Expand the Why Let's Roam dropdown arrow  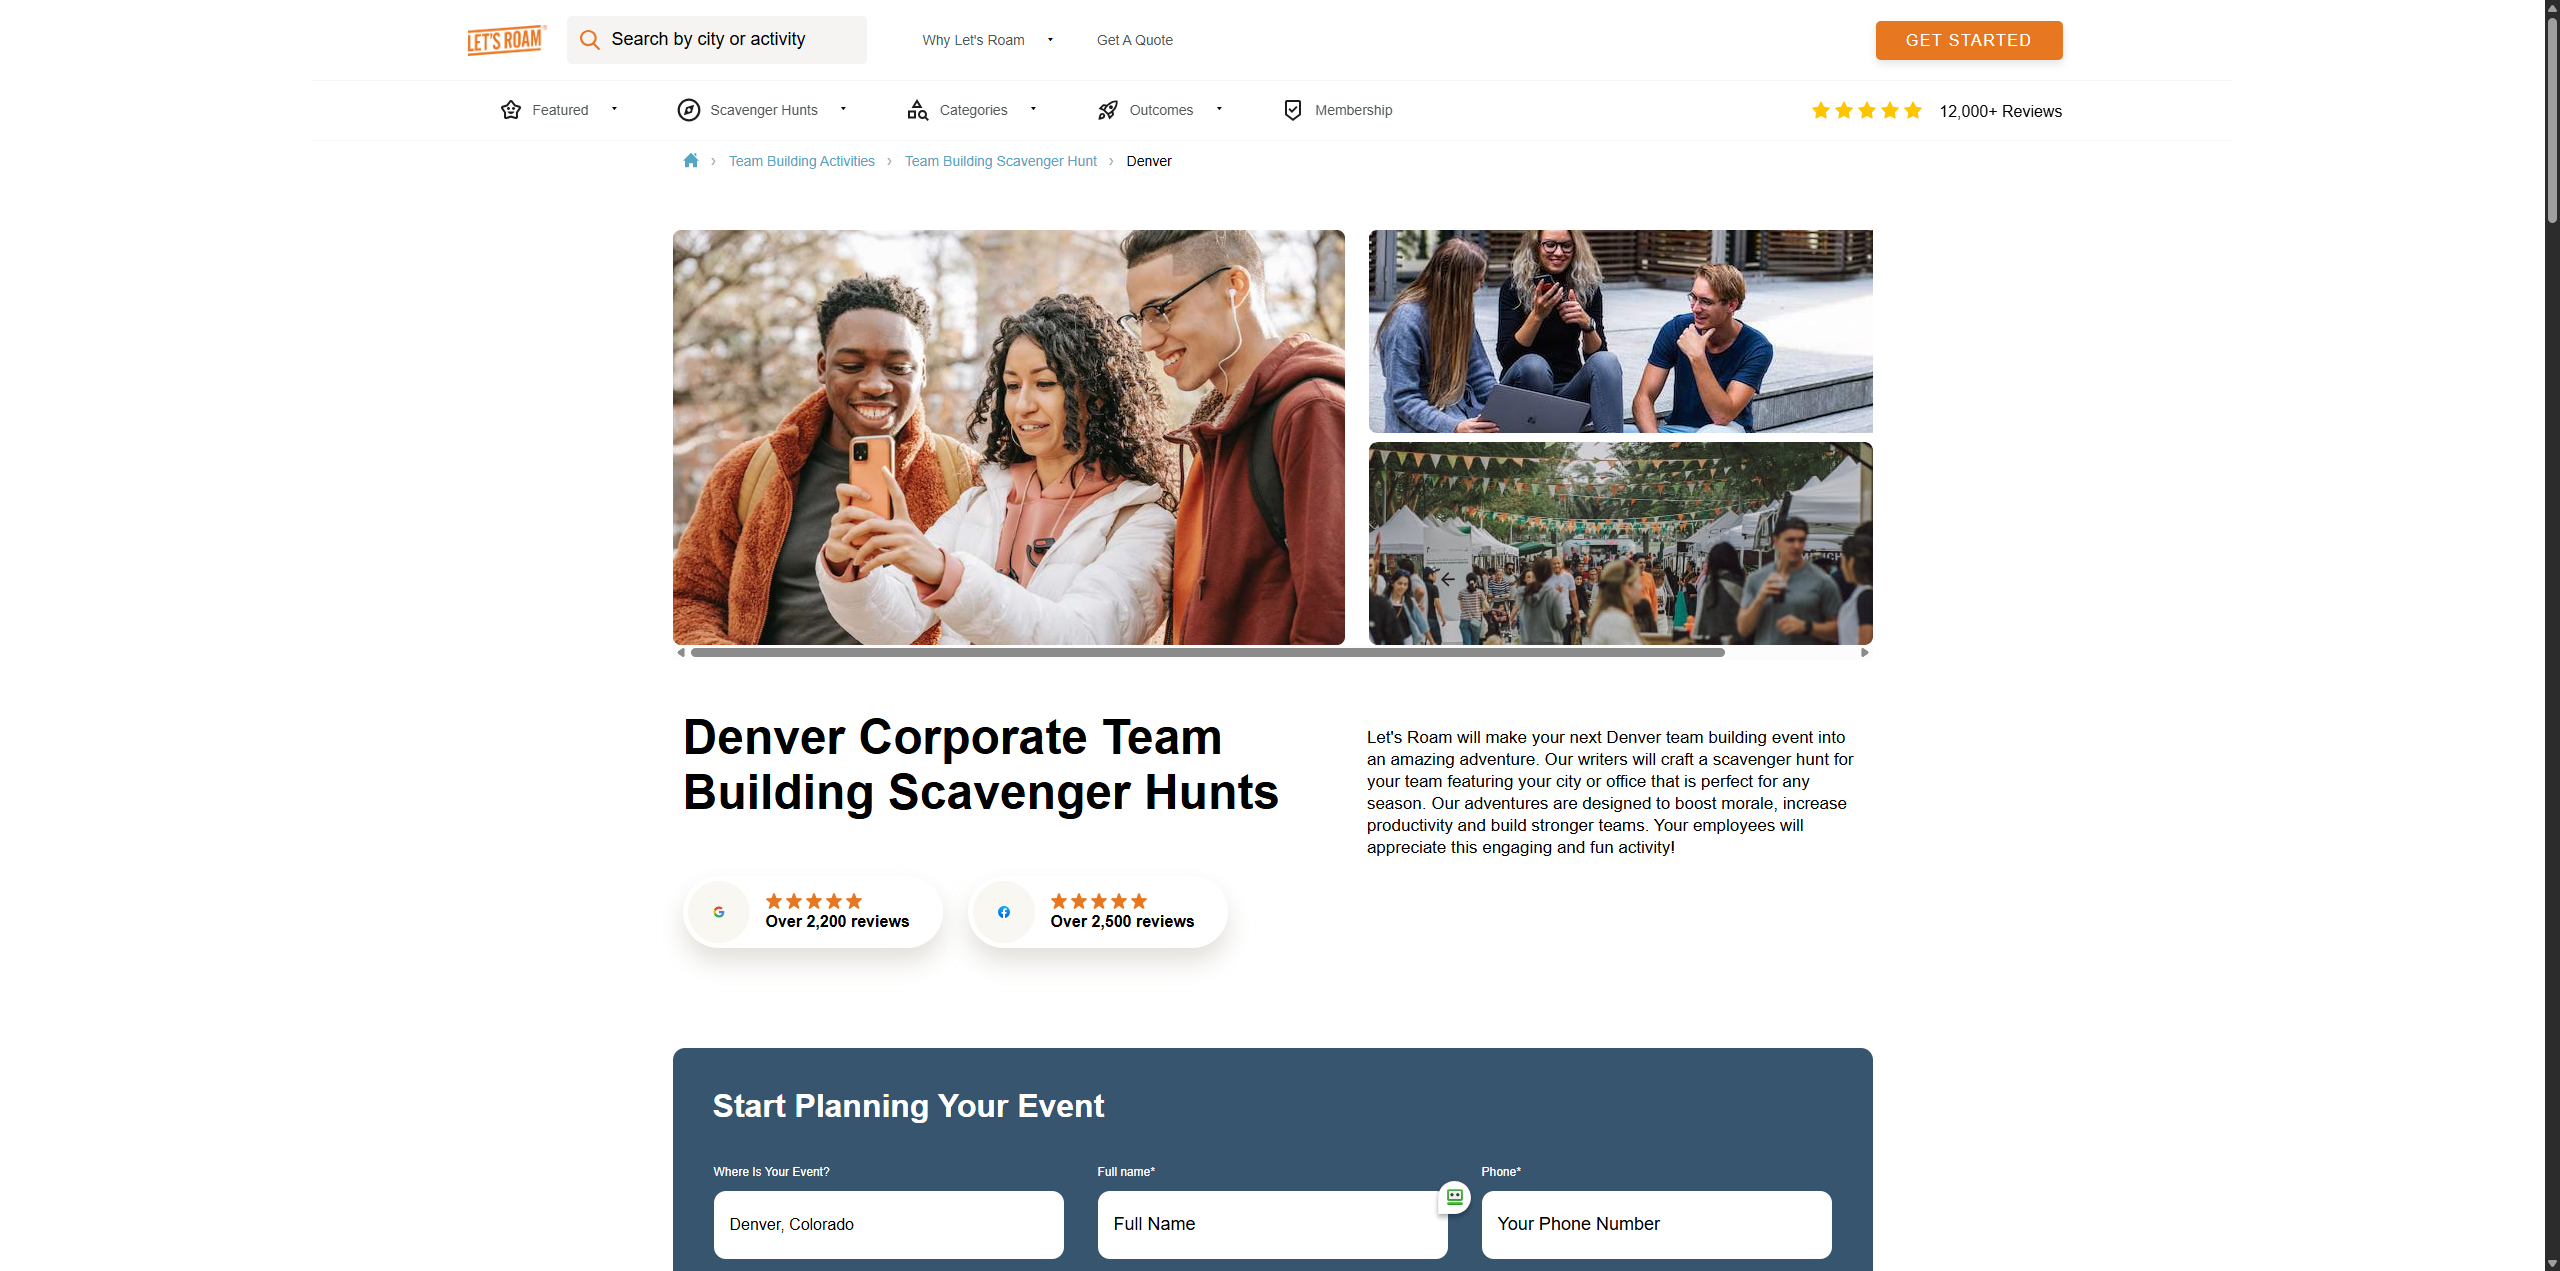1050,40
